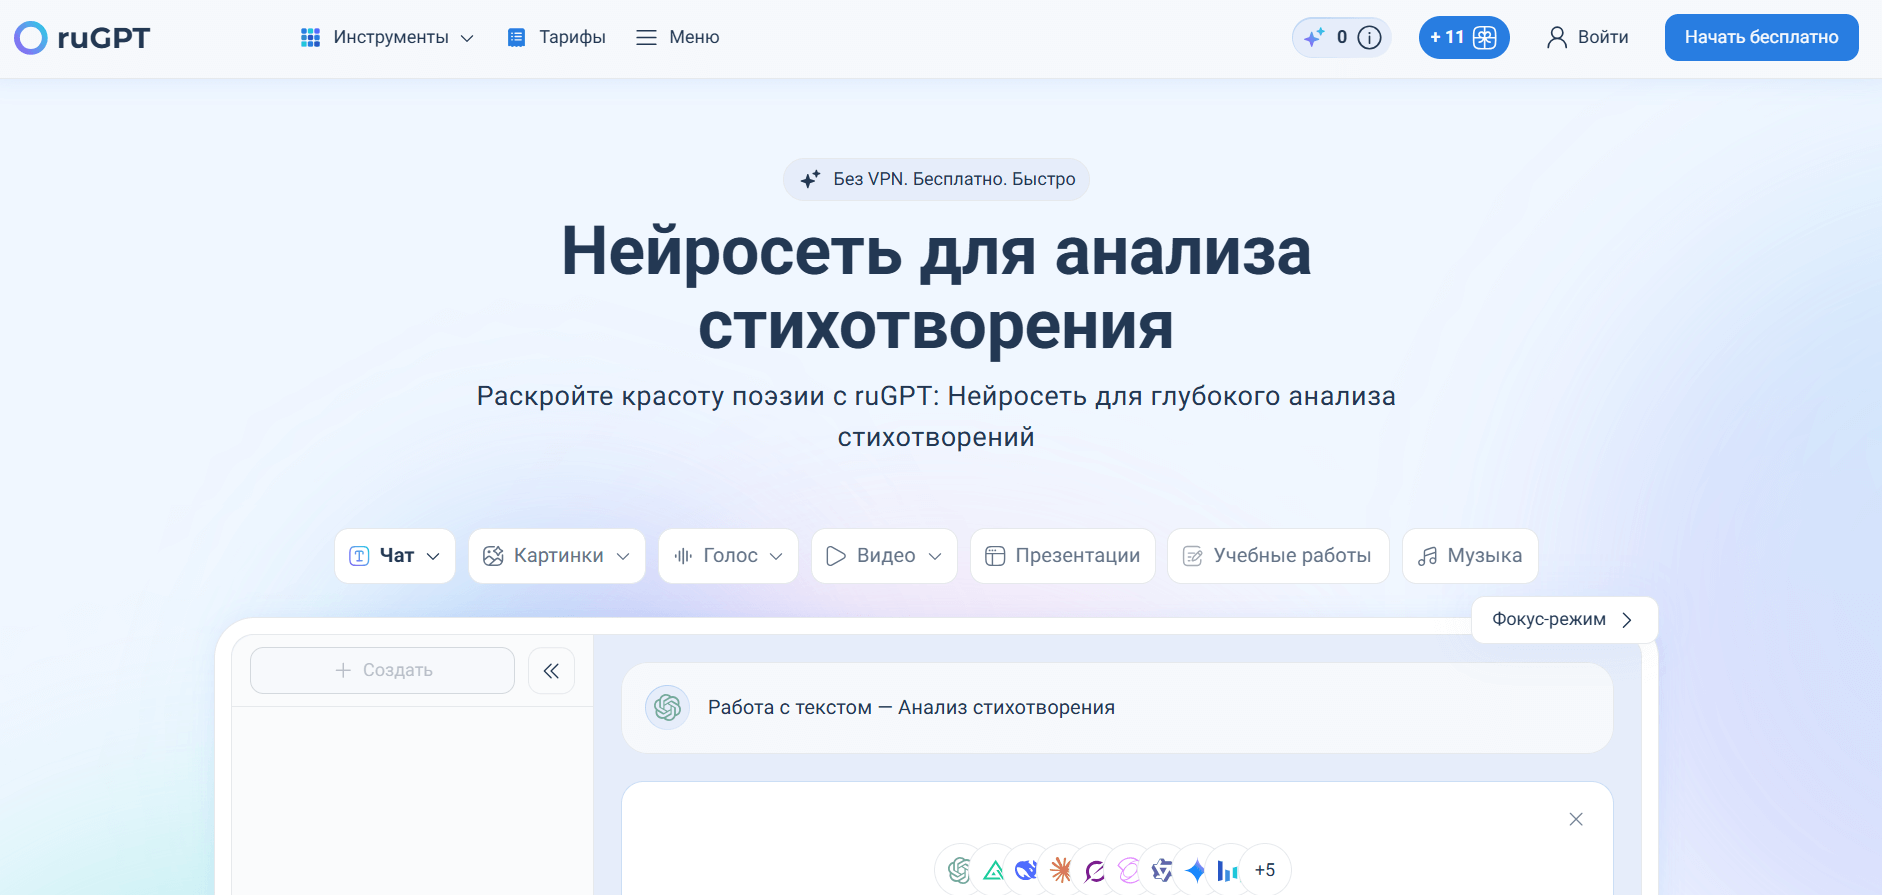Click the ruGPT logo
Viewport: 1882px width, 895px height.
[x=82, y=38]
